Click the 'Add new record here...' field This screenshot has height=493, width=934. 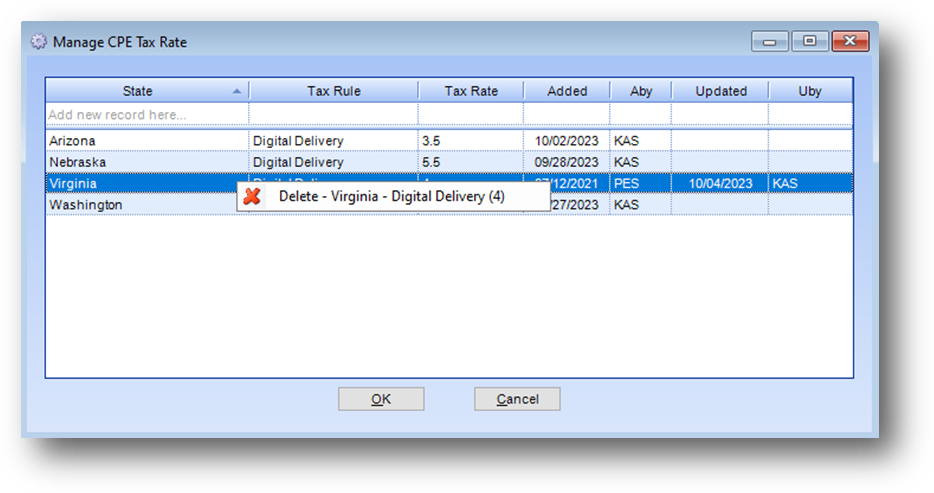147,114
